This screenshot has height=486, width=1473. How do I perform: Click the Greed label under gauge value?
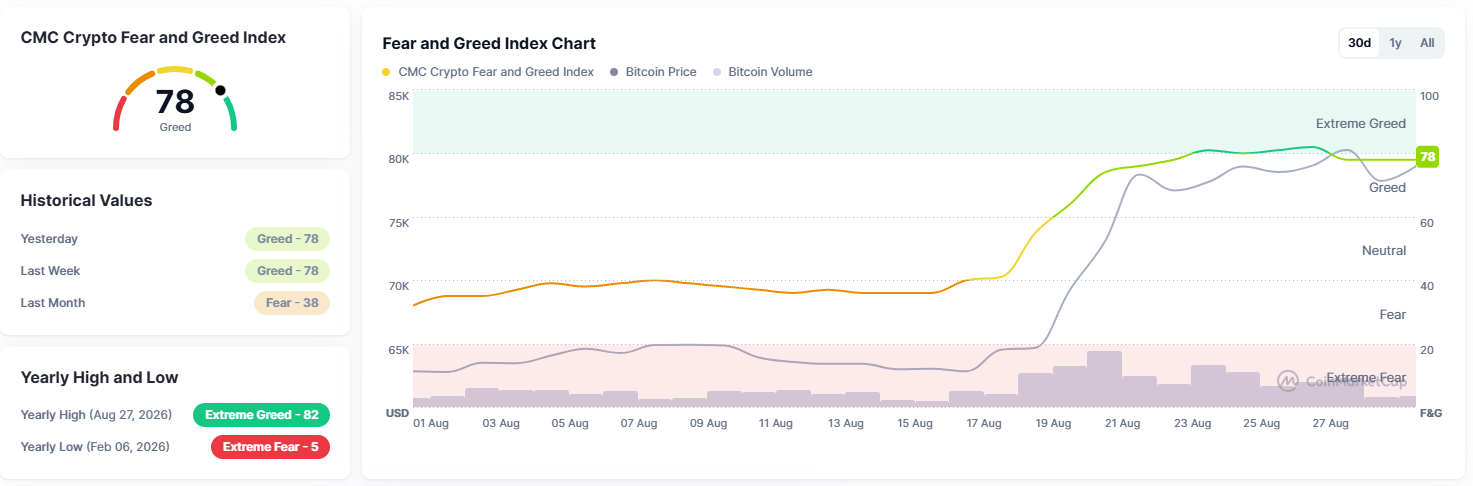[175, 127]
